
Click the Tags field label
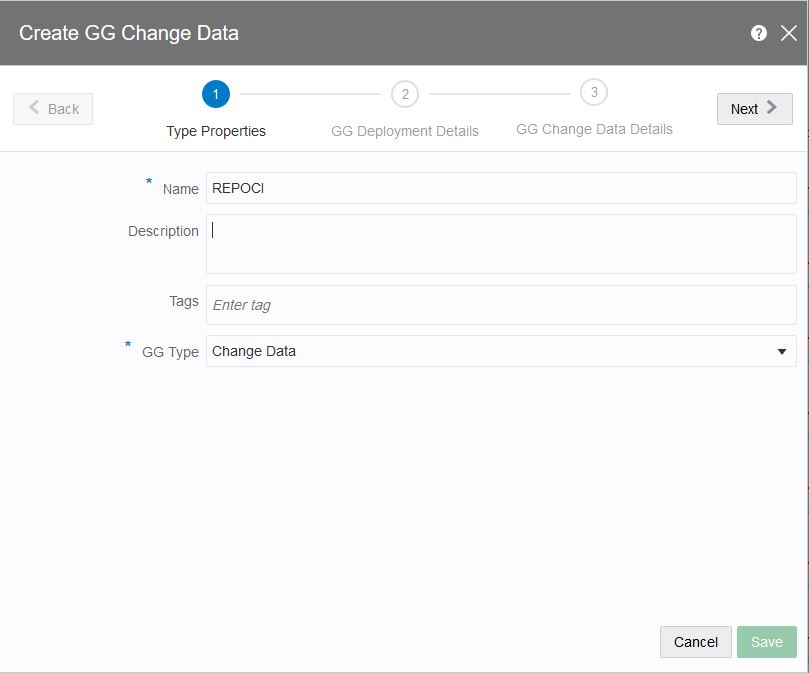click(x=184, y=301)
